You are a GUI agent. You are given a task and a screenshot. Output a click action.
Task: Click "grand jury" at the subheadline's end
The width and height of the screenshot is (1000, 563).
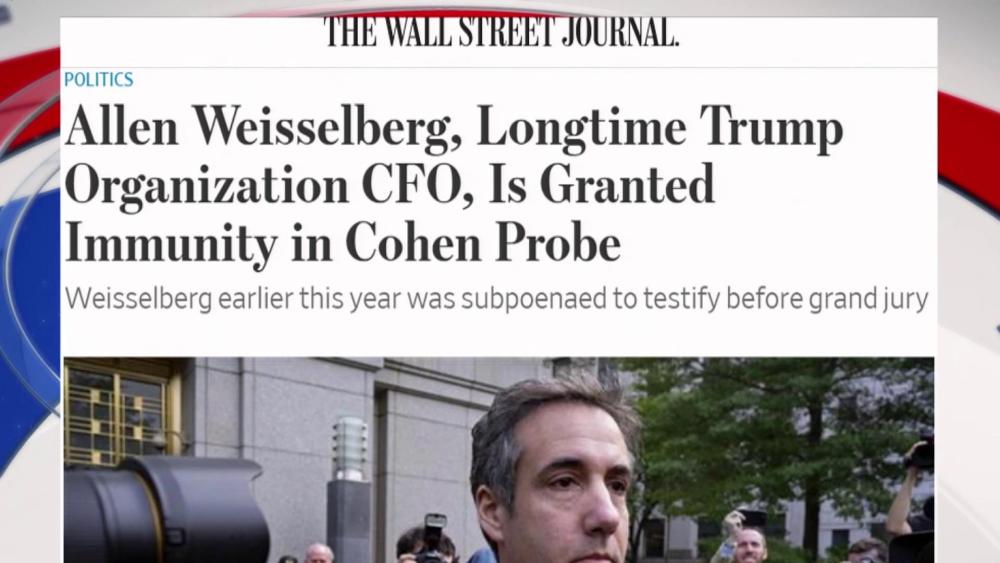[878, 298]
